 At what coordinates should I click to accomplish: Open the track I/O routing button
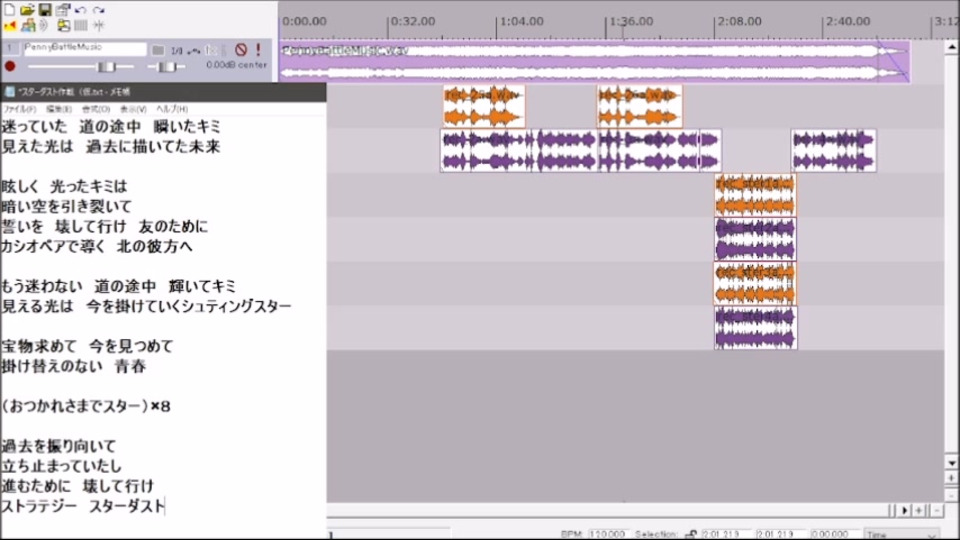[x=176, y=50]
